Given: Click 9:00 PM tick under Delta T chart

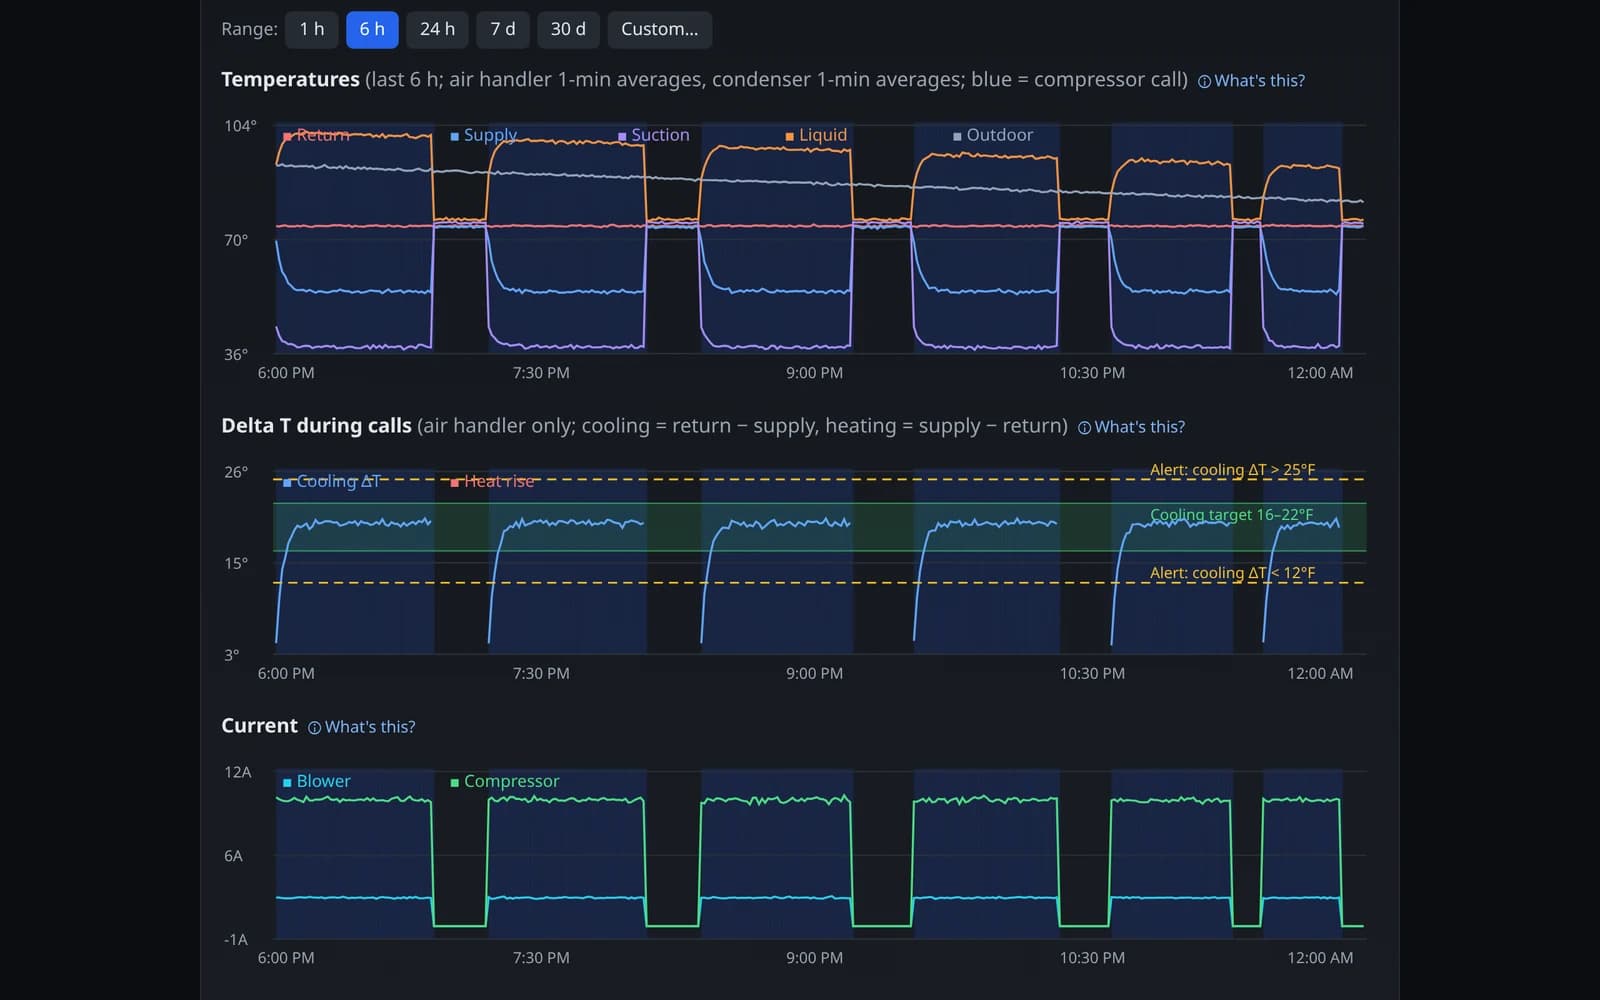Looking at the screenshot, I should click(x=814, y=674).
